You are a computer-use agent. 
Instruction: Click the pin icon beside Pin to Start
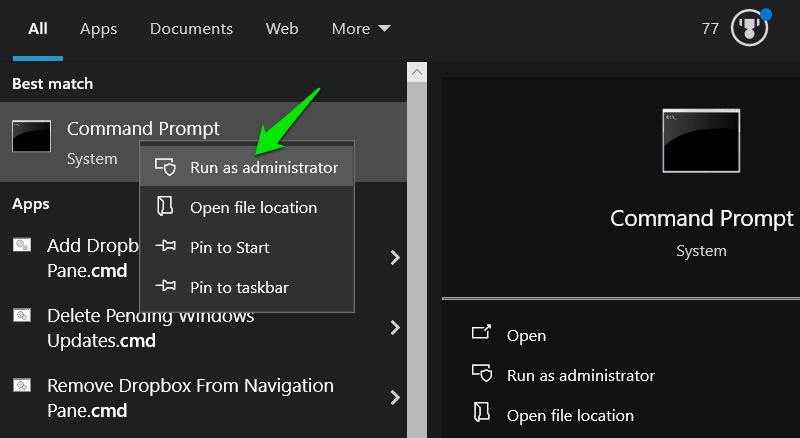[x=166, y=247]
